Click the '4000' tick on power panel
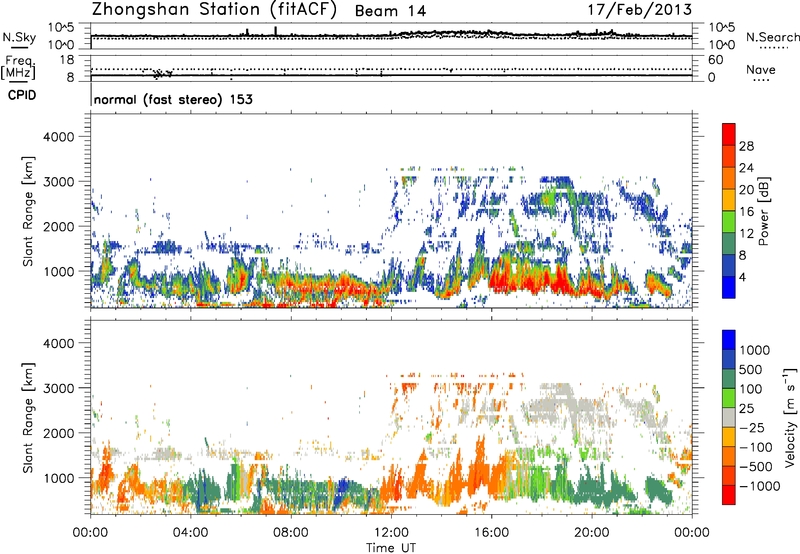This screenshot has height=554, width=800. tap(58, 137)
